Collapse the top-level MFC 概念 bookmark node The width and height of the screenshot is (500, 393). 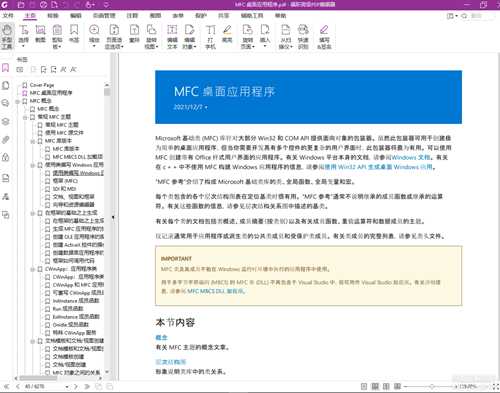point(18,101)
